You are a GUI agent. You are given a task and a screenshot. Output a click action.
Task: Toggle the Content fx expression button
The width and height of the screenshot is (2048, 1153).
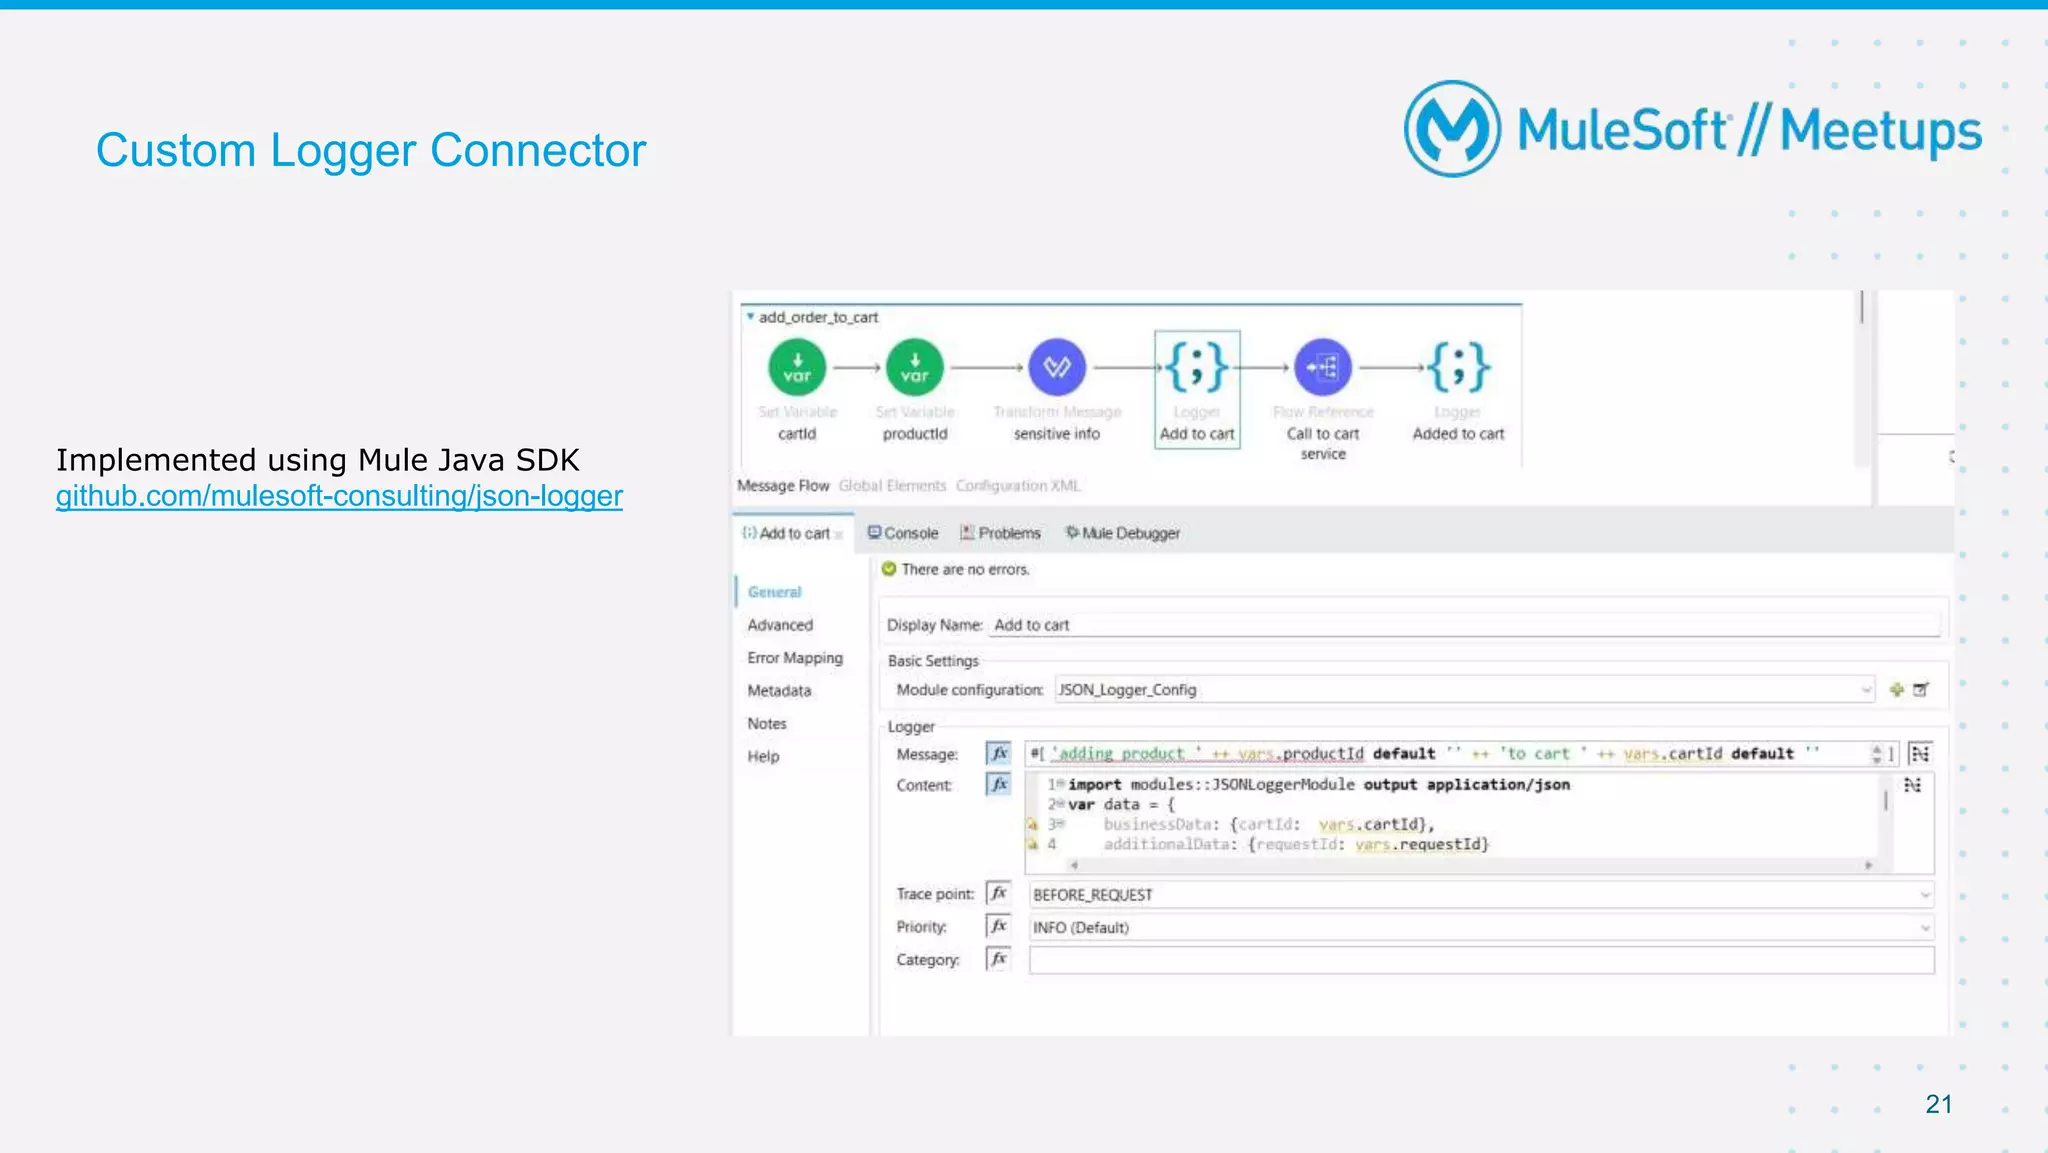[998, 785]
